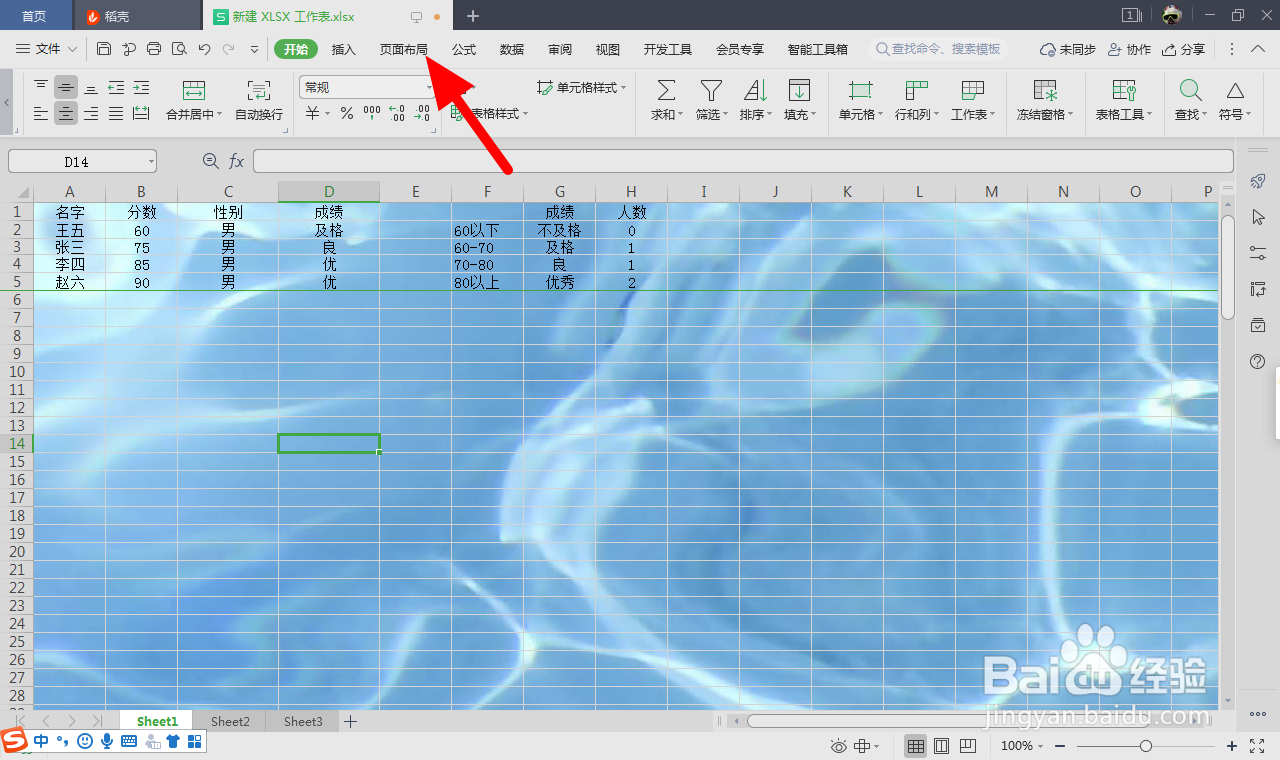This screenshot has height=760, width=1280.
Task: Toggle eye protection mode icon in status bar
Action: (838, 746)
